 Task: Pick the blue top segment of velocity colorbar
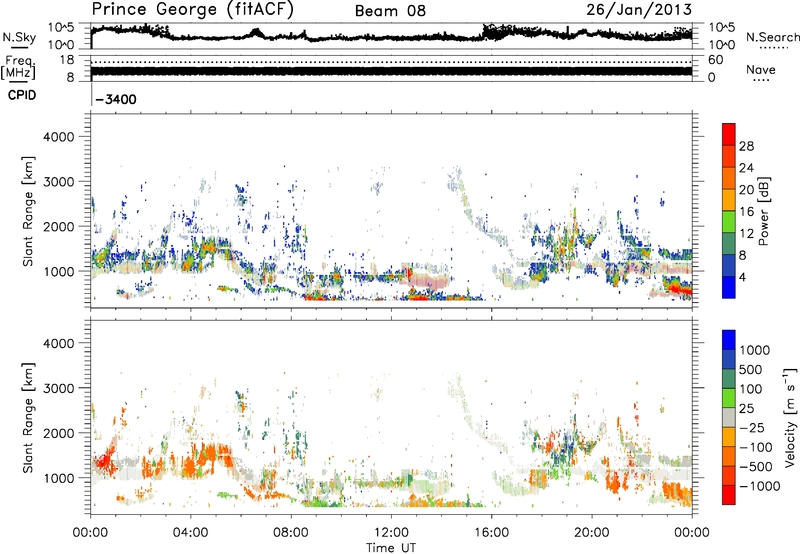(729, 340)
